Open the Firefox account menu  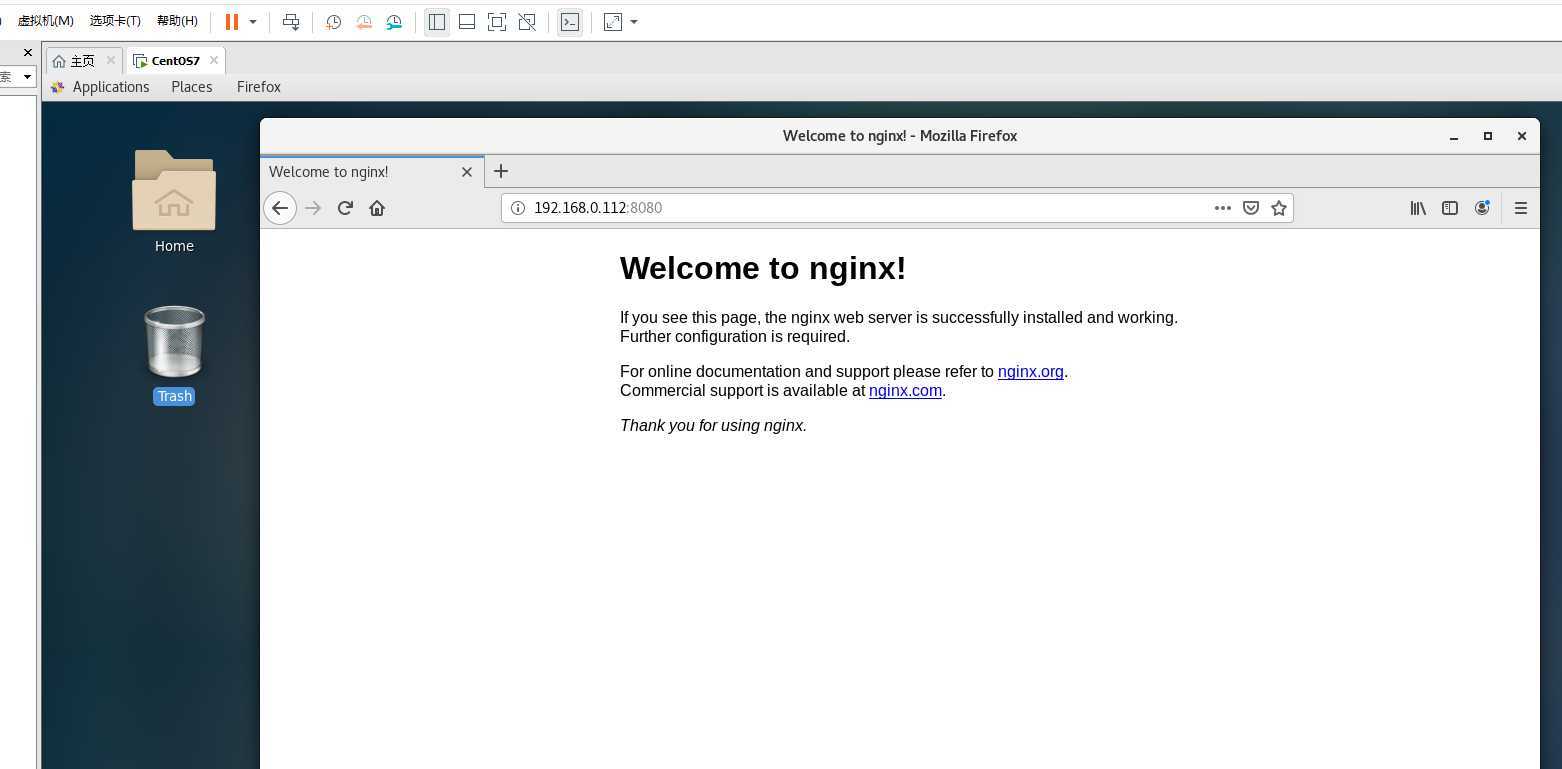[x=1482, y=208]
